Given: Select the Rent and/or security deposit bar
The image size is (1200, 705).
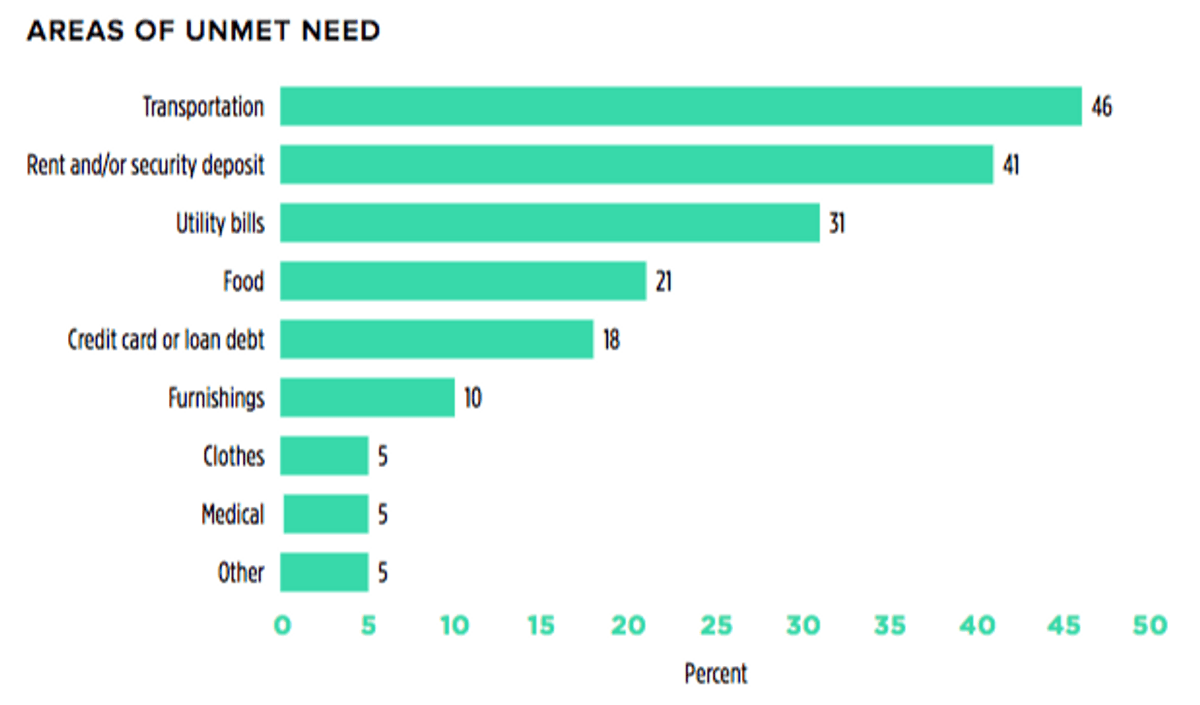Looking at the screenshot, I should [636, 164].
